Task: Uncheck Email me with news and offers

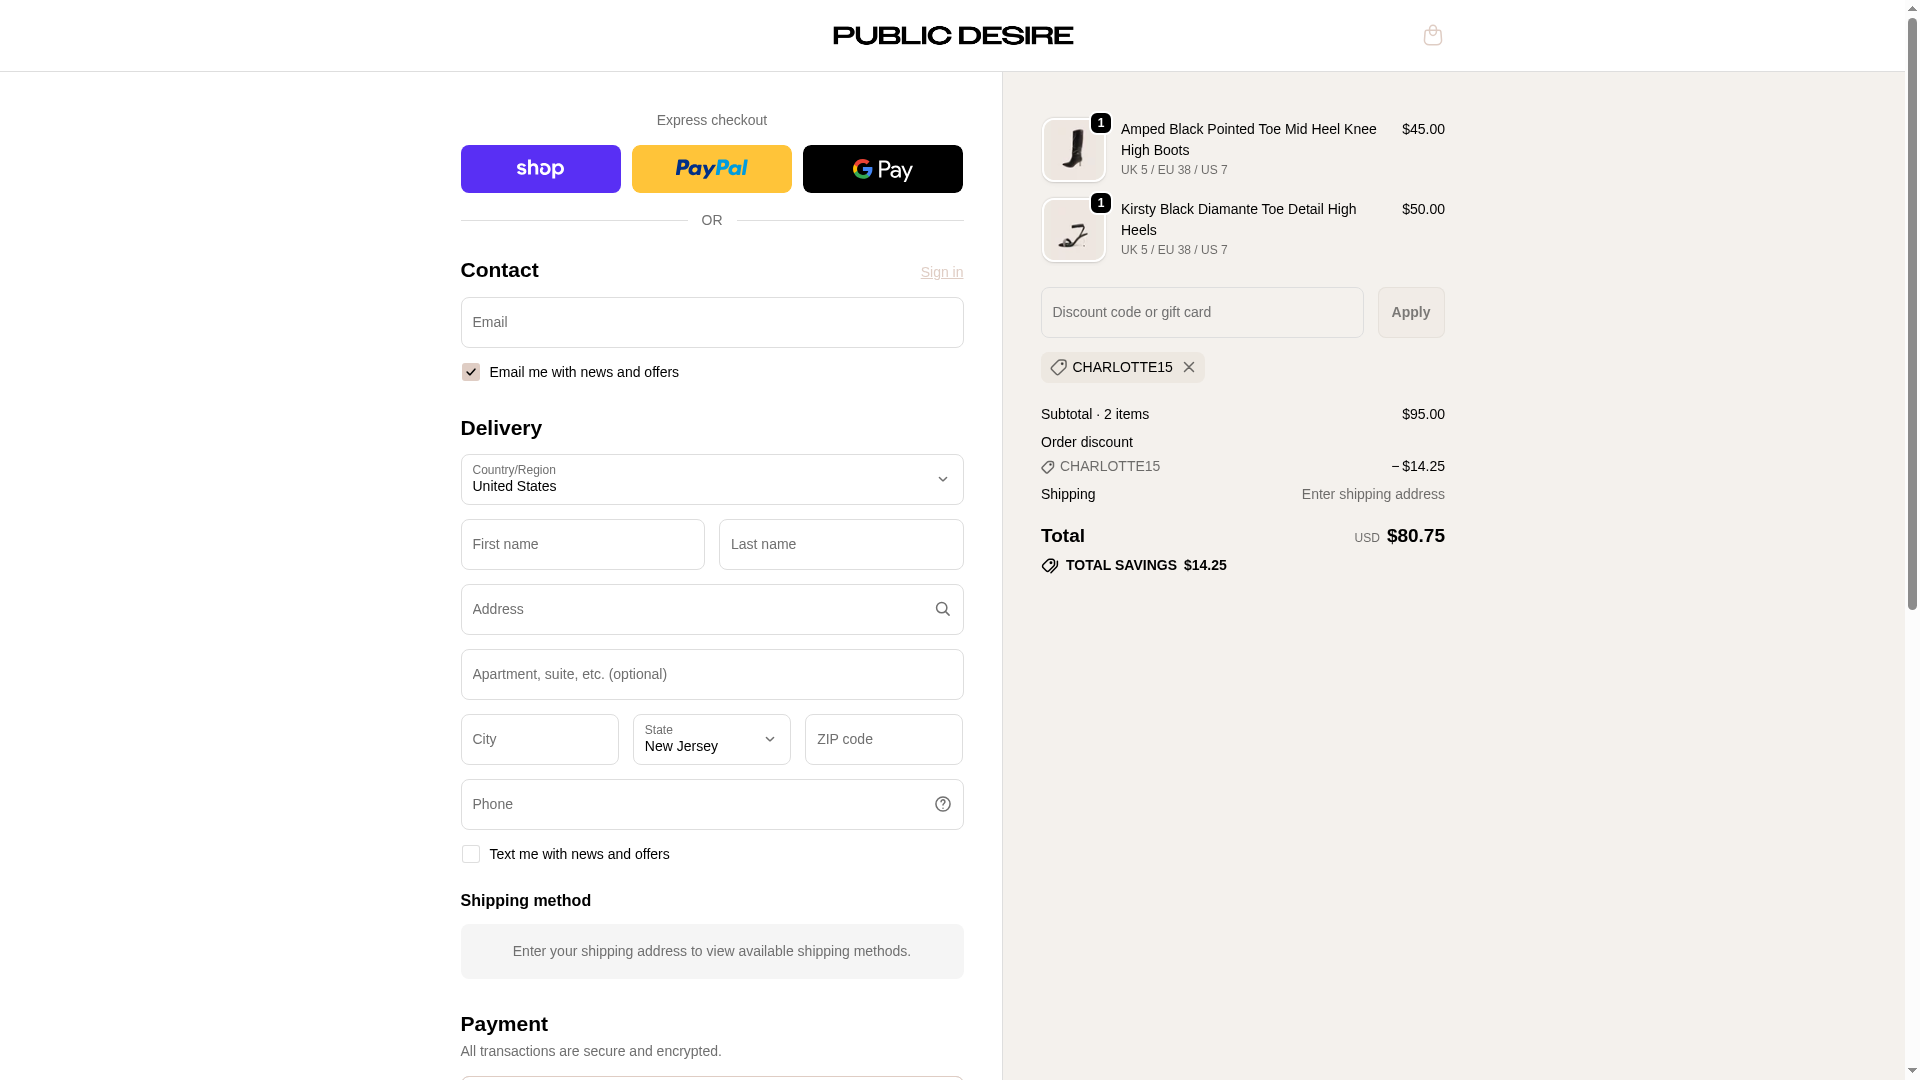Action: coord(470,372)
